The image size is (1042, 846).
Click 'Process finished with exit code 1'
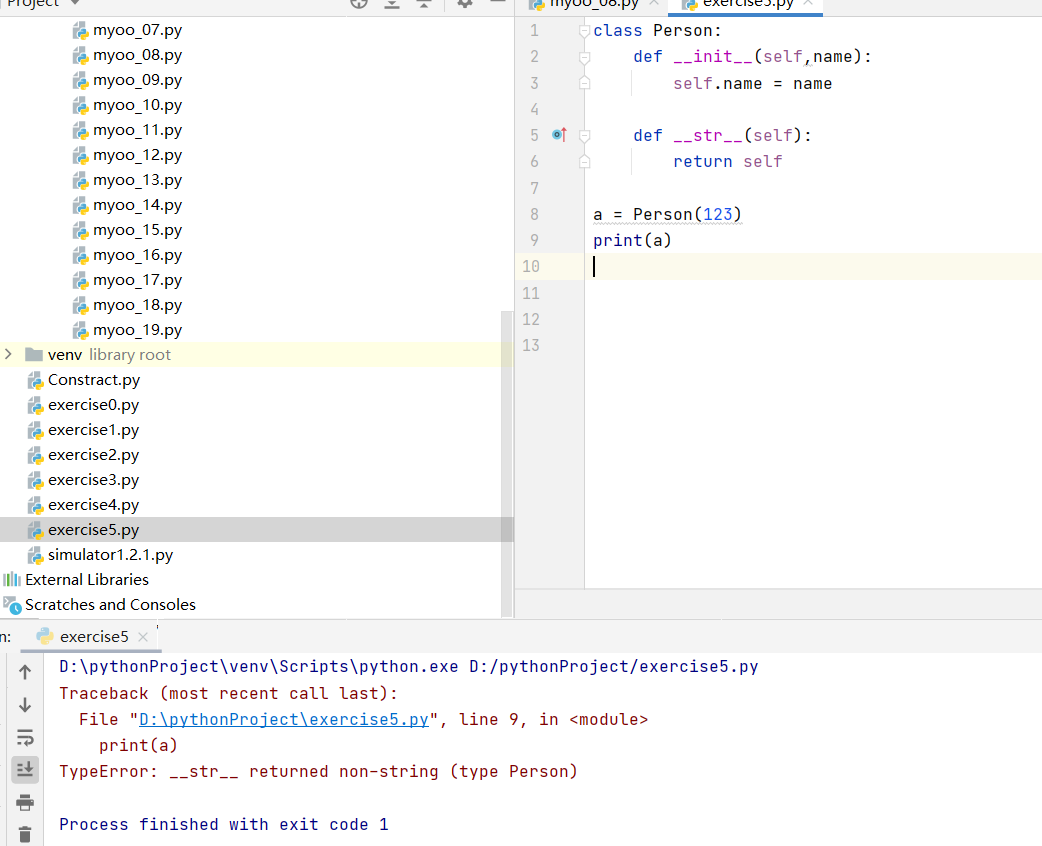224,825
